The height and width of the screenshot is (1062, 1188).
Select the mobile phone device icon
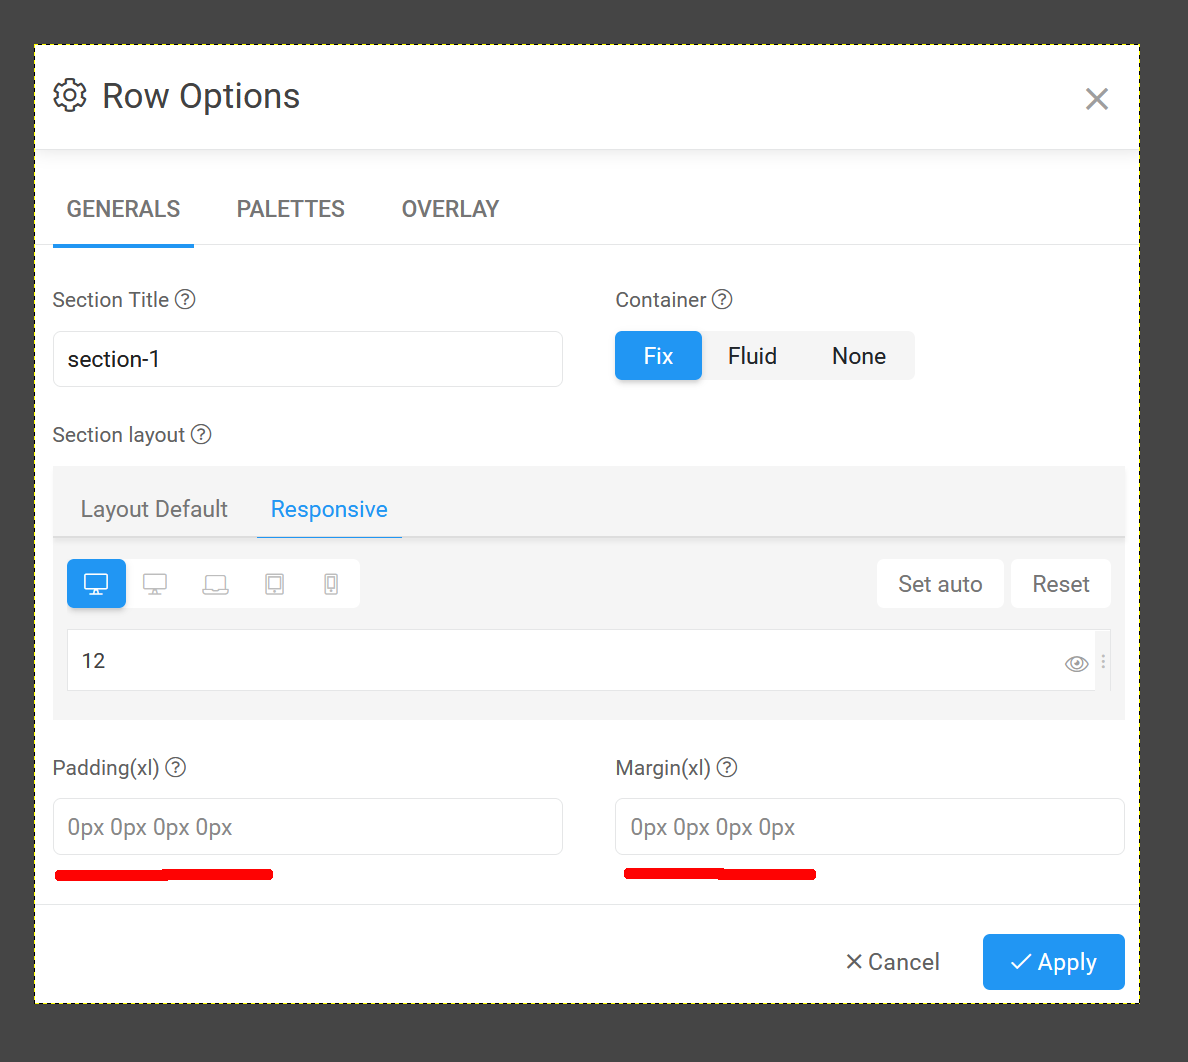point(331,584)
